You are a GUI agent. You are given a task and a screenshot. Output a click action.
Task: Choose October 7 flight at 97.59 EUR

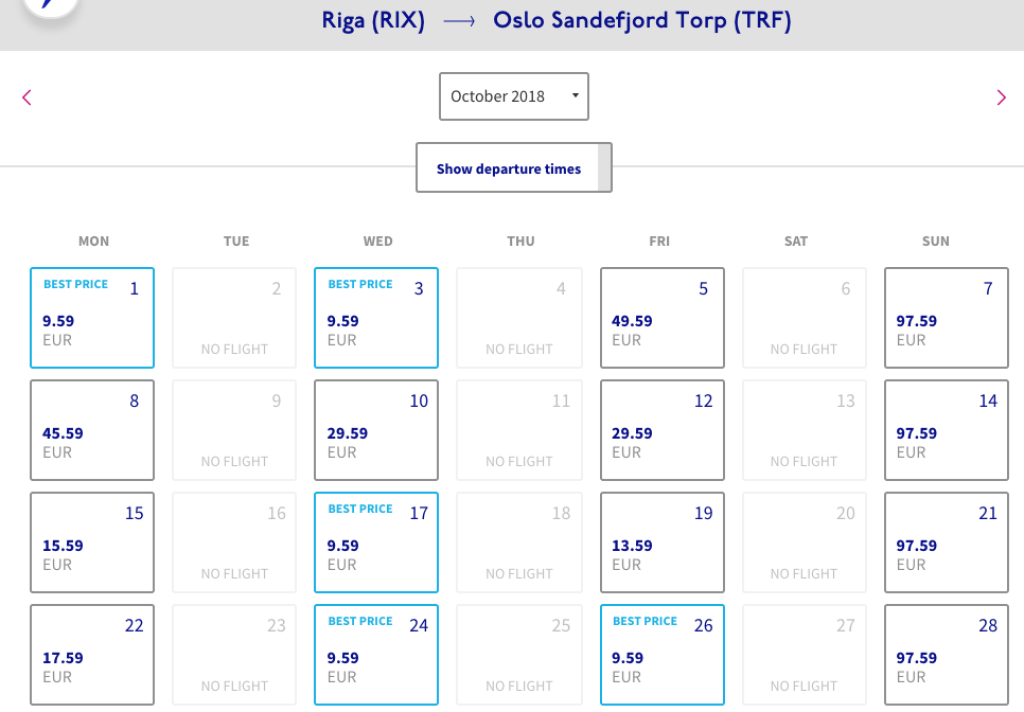[x=946, y=318]
